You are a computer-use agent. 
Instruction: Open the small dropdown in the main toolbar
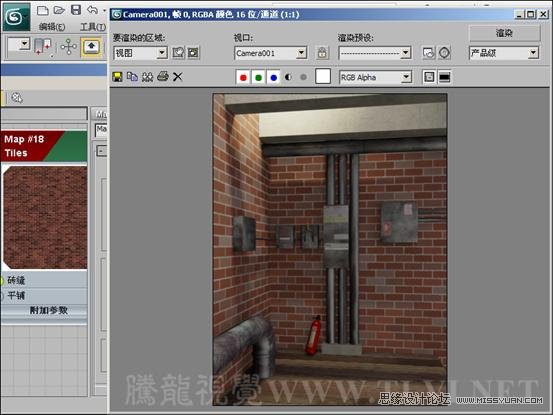(24, 45)
